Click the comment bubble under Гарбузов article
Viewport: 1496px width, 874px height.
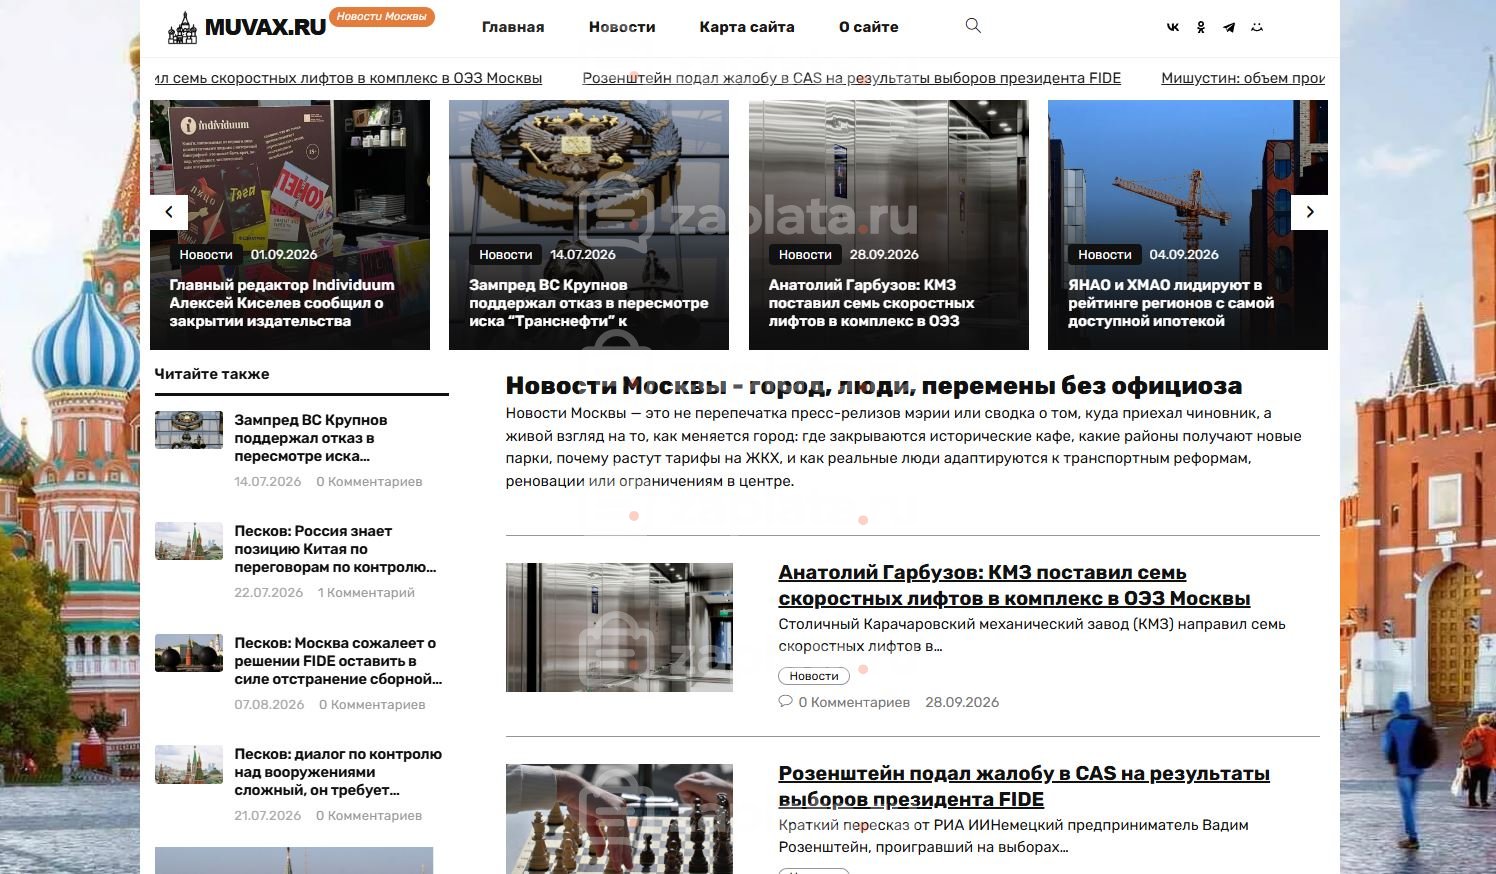coord(785,702)
